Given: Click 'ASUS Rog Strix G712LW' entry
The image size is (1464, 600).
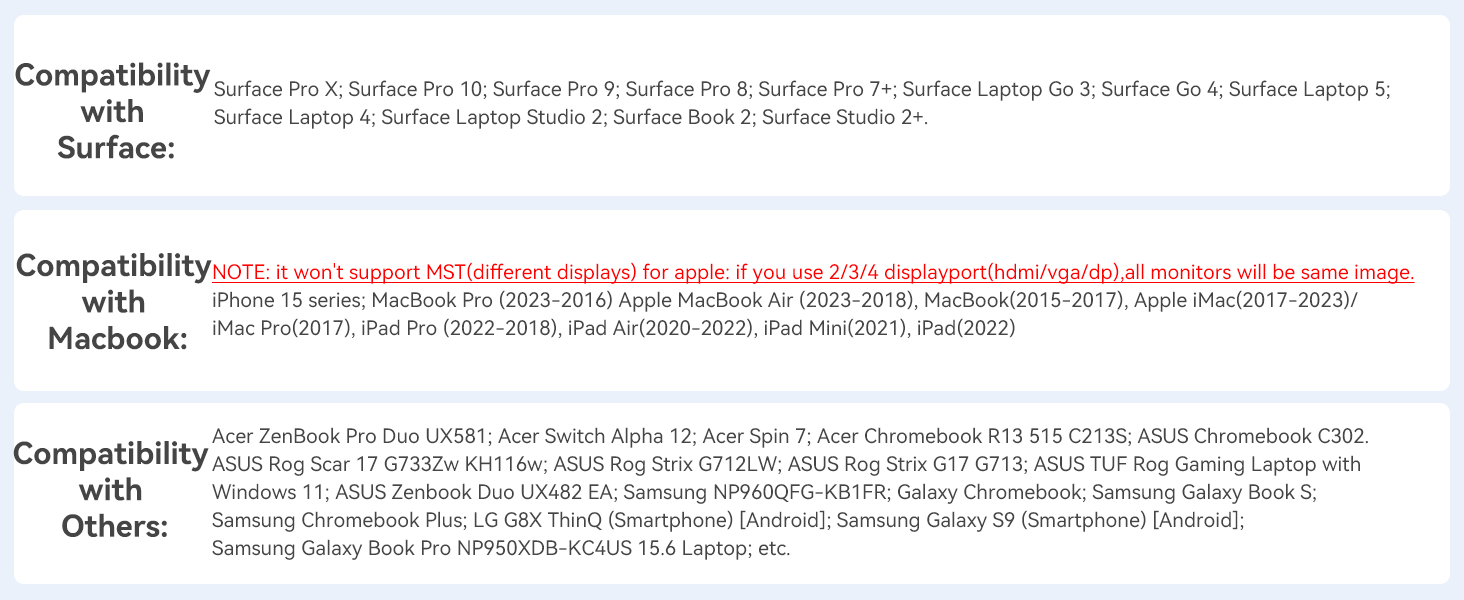Looking at the screenshot, I should click(665, 464).
